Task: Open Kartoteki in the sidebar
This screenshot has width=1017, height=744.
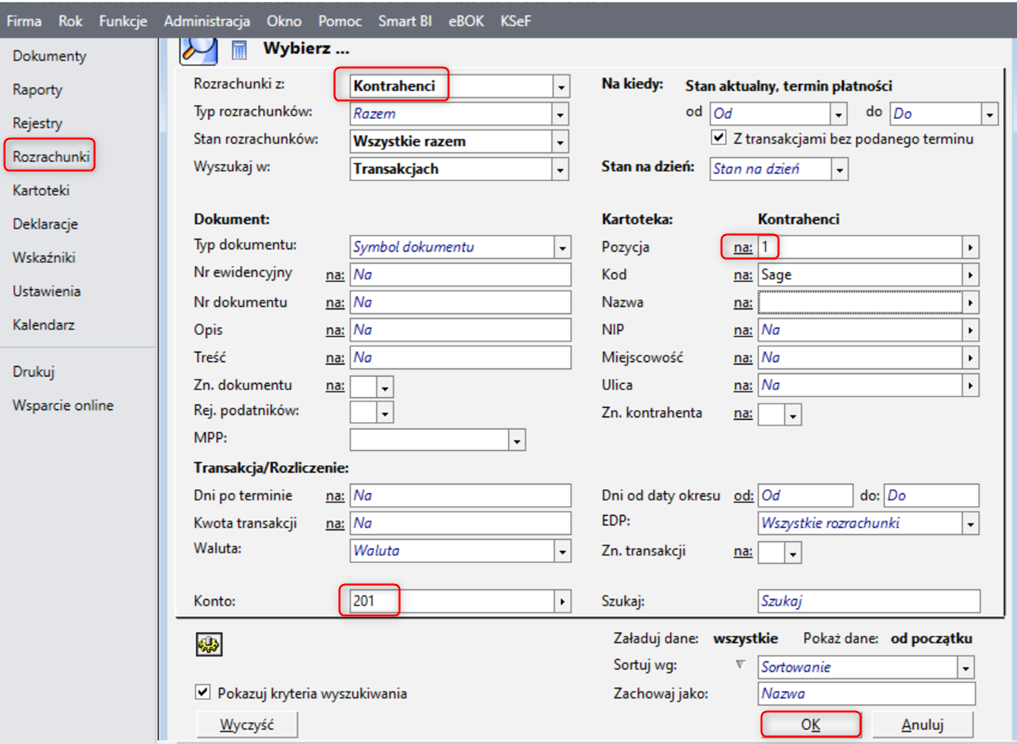Action: (41, 190)
